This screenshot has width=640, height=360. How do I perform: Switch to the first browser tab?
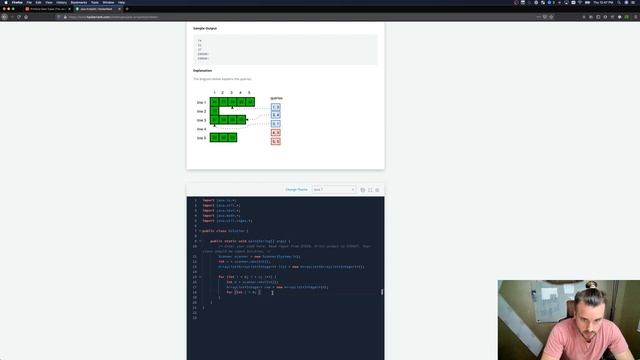point(48,9)
